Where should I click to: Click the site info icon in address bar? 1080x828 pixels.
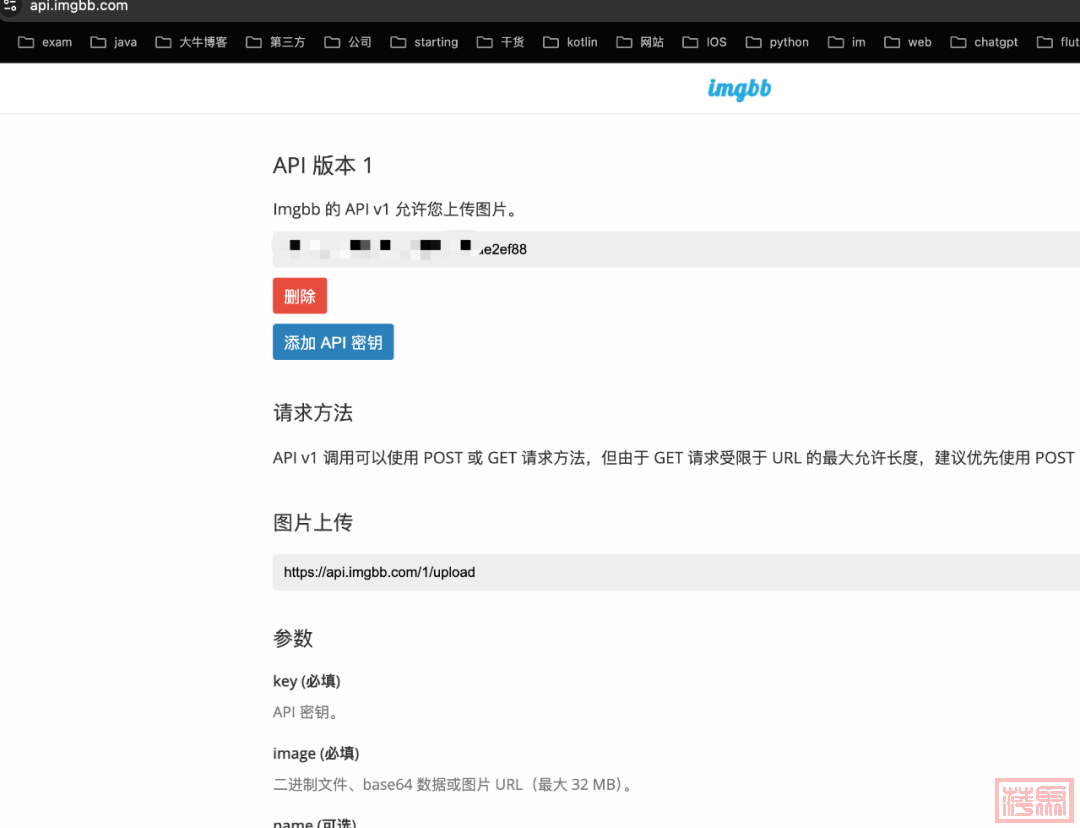[10, 6]
